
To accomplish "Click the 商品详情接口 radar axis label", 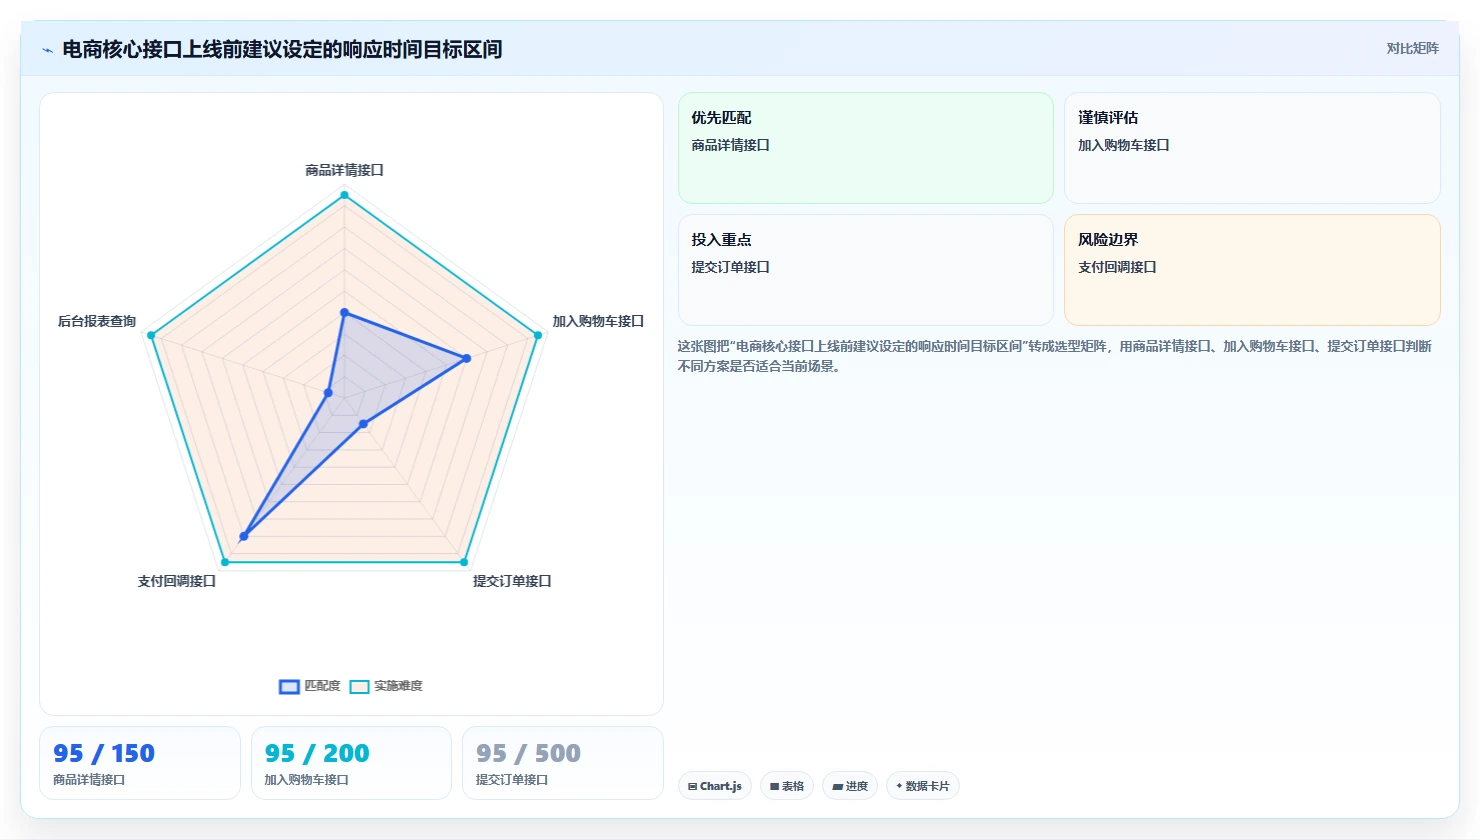I will click(344, 170).
